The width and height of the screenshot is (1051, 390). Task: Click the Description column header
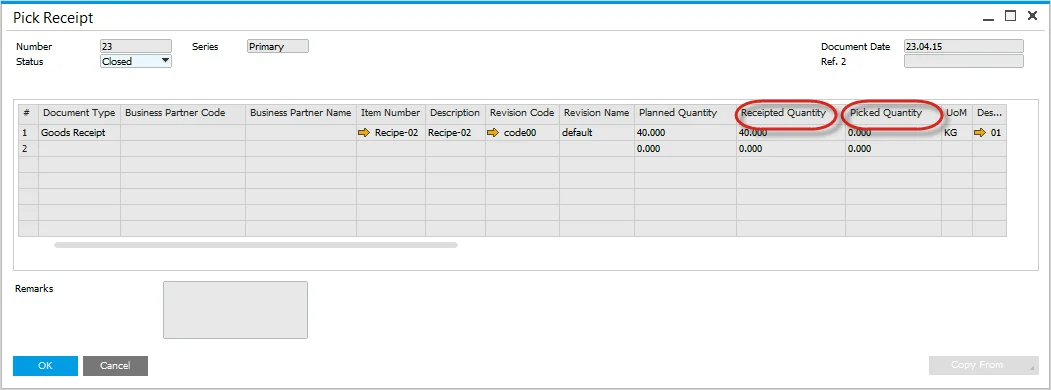click(455, 113)
